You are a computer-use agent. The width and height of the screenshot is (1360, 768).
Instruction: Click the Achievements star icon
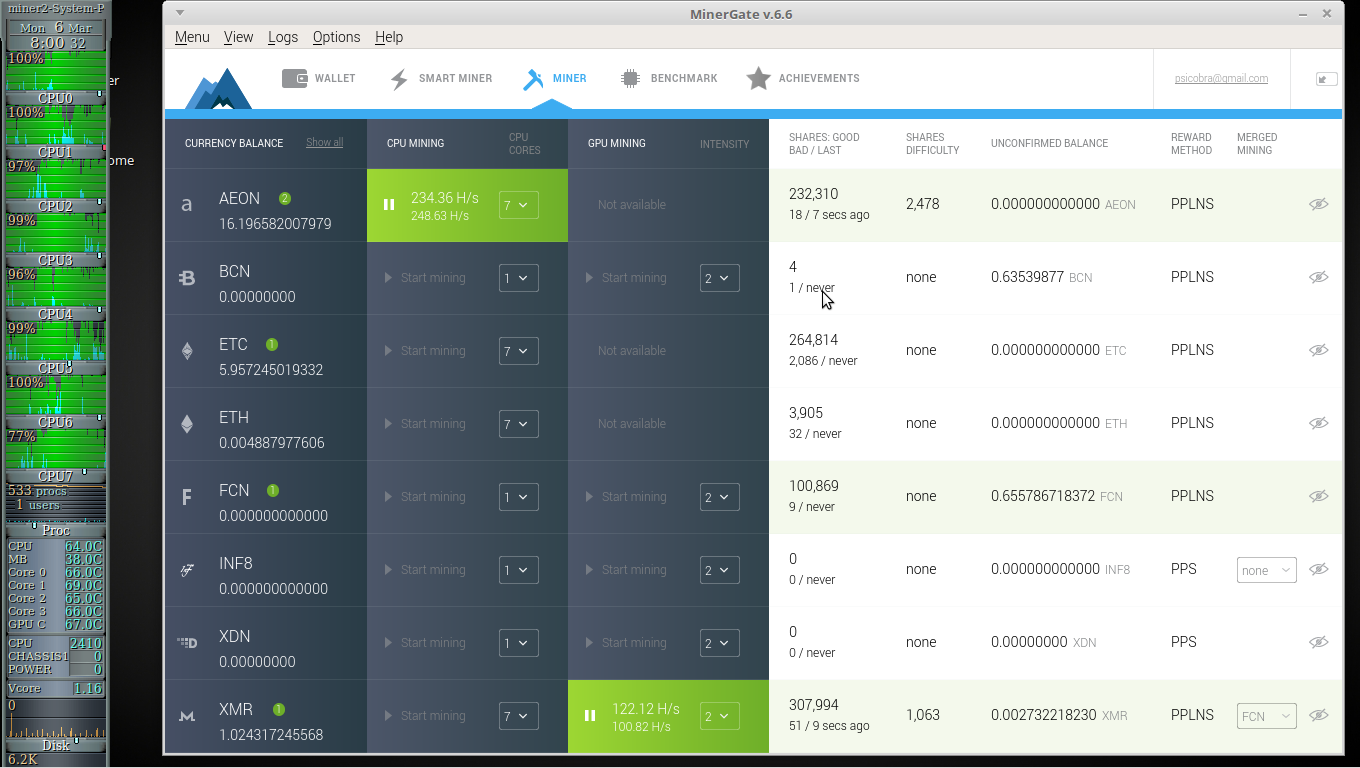[x=758, y=78]
